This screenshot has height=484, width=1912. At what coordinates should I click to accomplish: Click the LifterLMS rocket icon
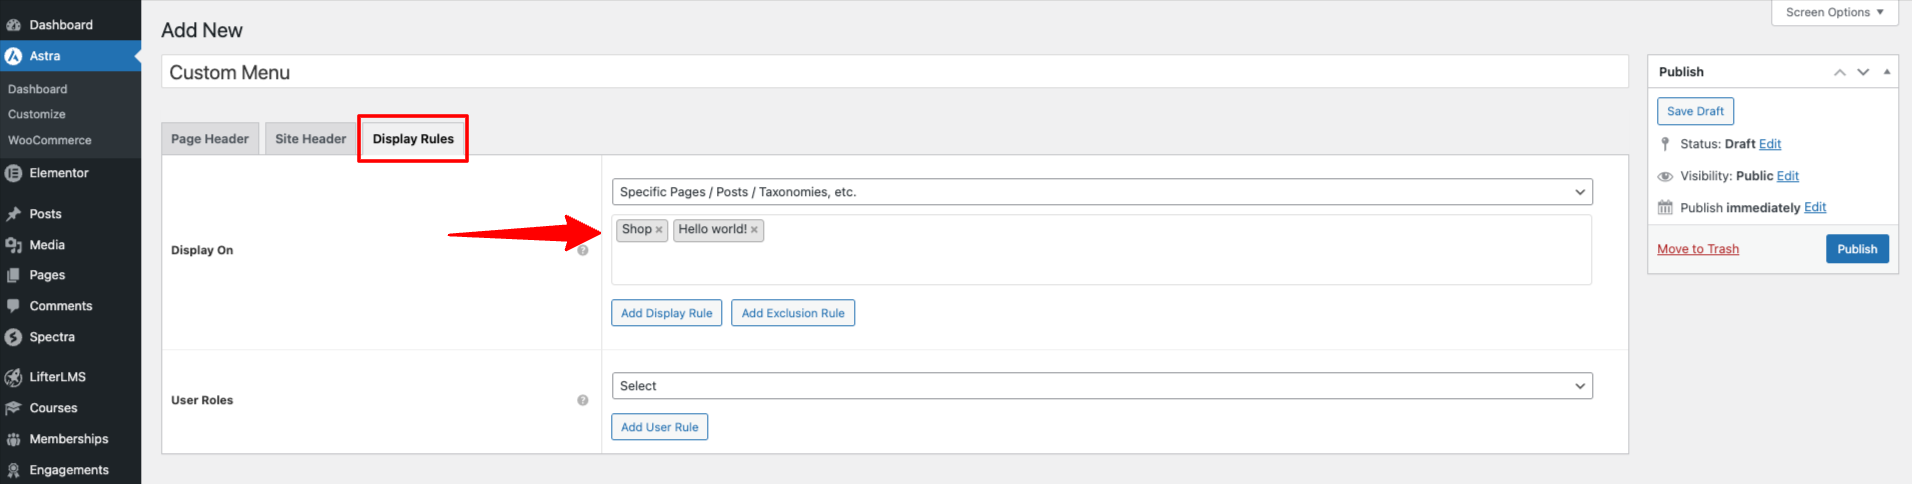(13, 377)
